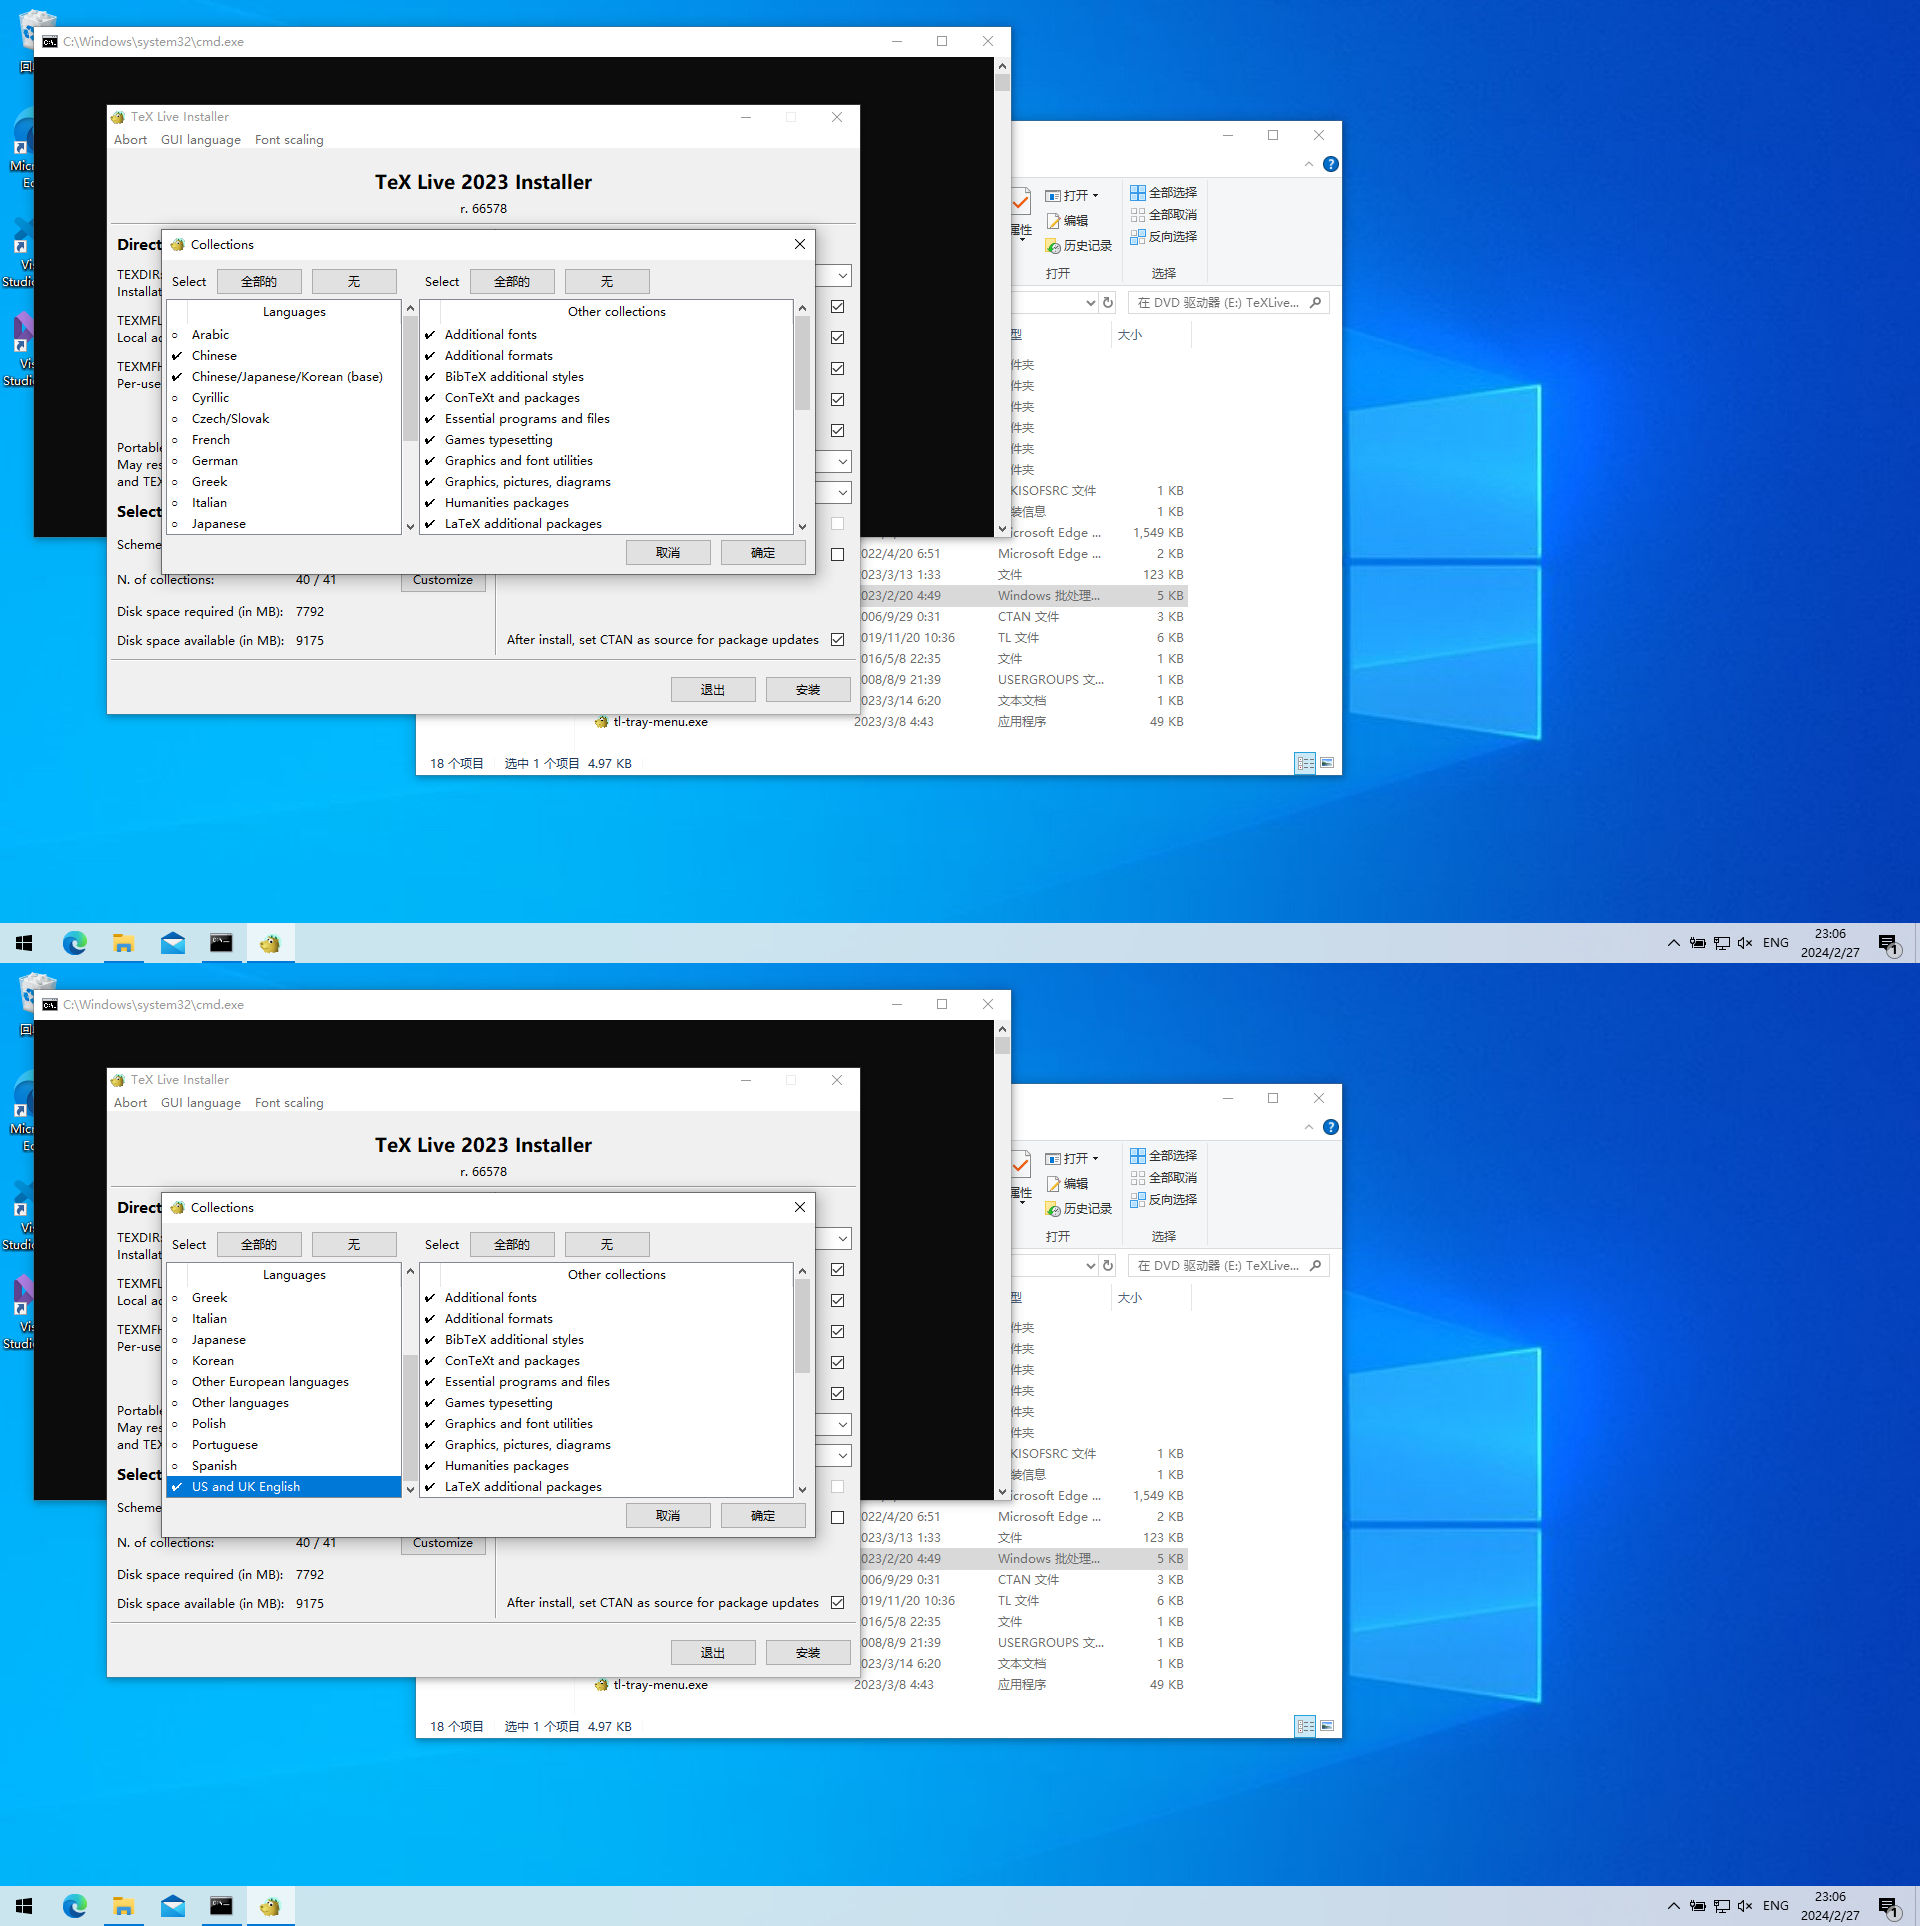The width and height of the screenshot is (1920, 1926).
Task: Open File Explorer from the lower taskbar
Action: [x=123, y=1906]
